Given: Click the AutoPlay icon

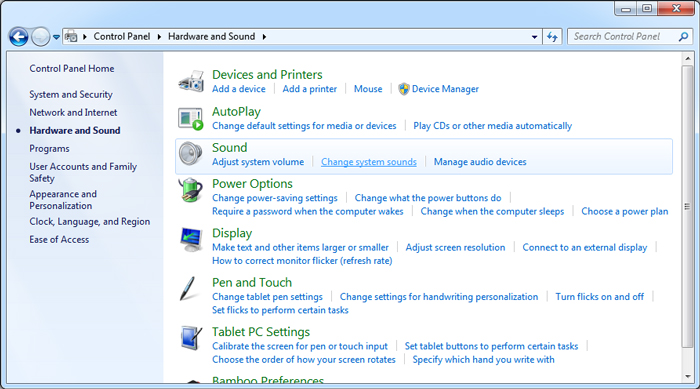Looking at the screenshot, I should click(191, 118).
